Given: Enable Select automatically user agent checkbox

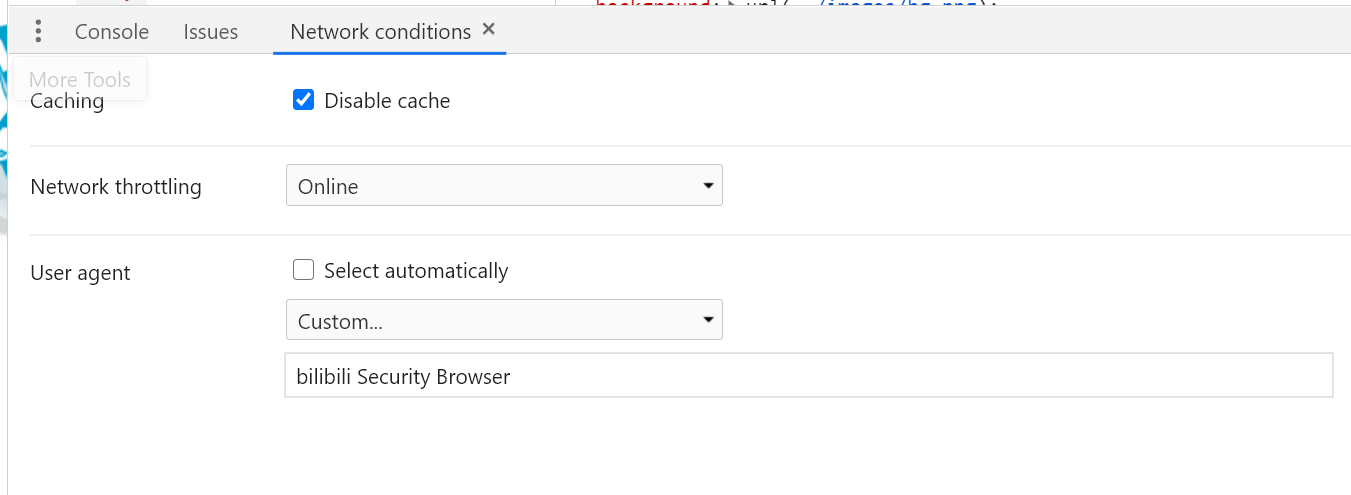Looking at the screenshot, I should coord(304,270).
